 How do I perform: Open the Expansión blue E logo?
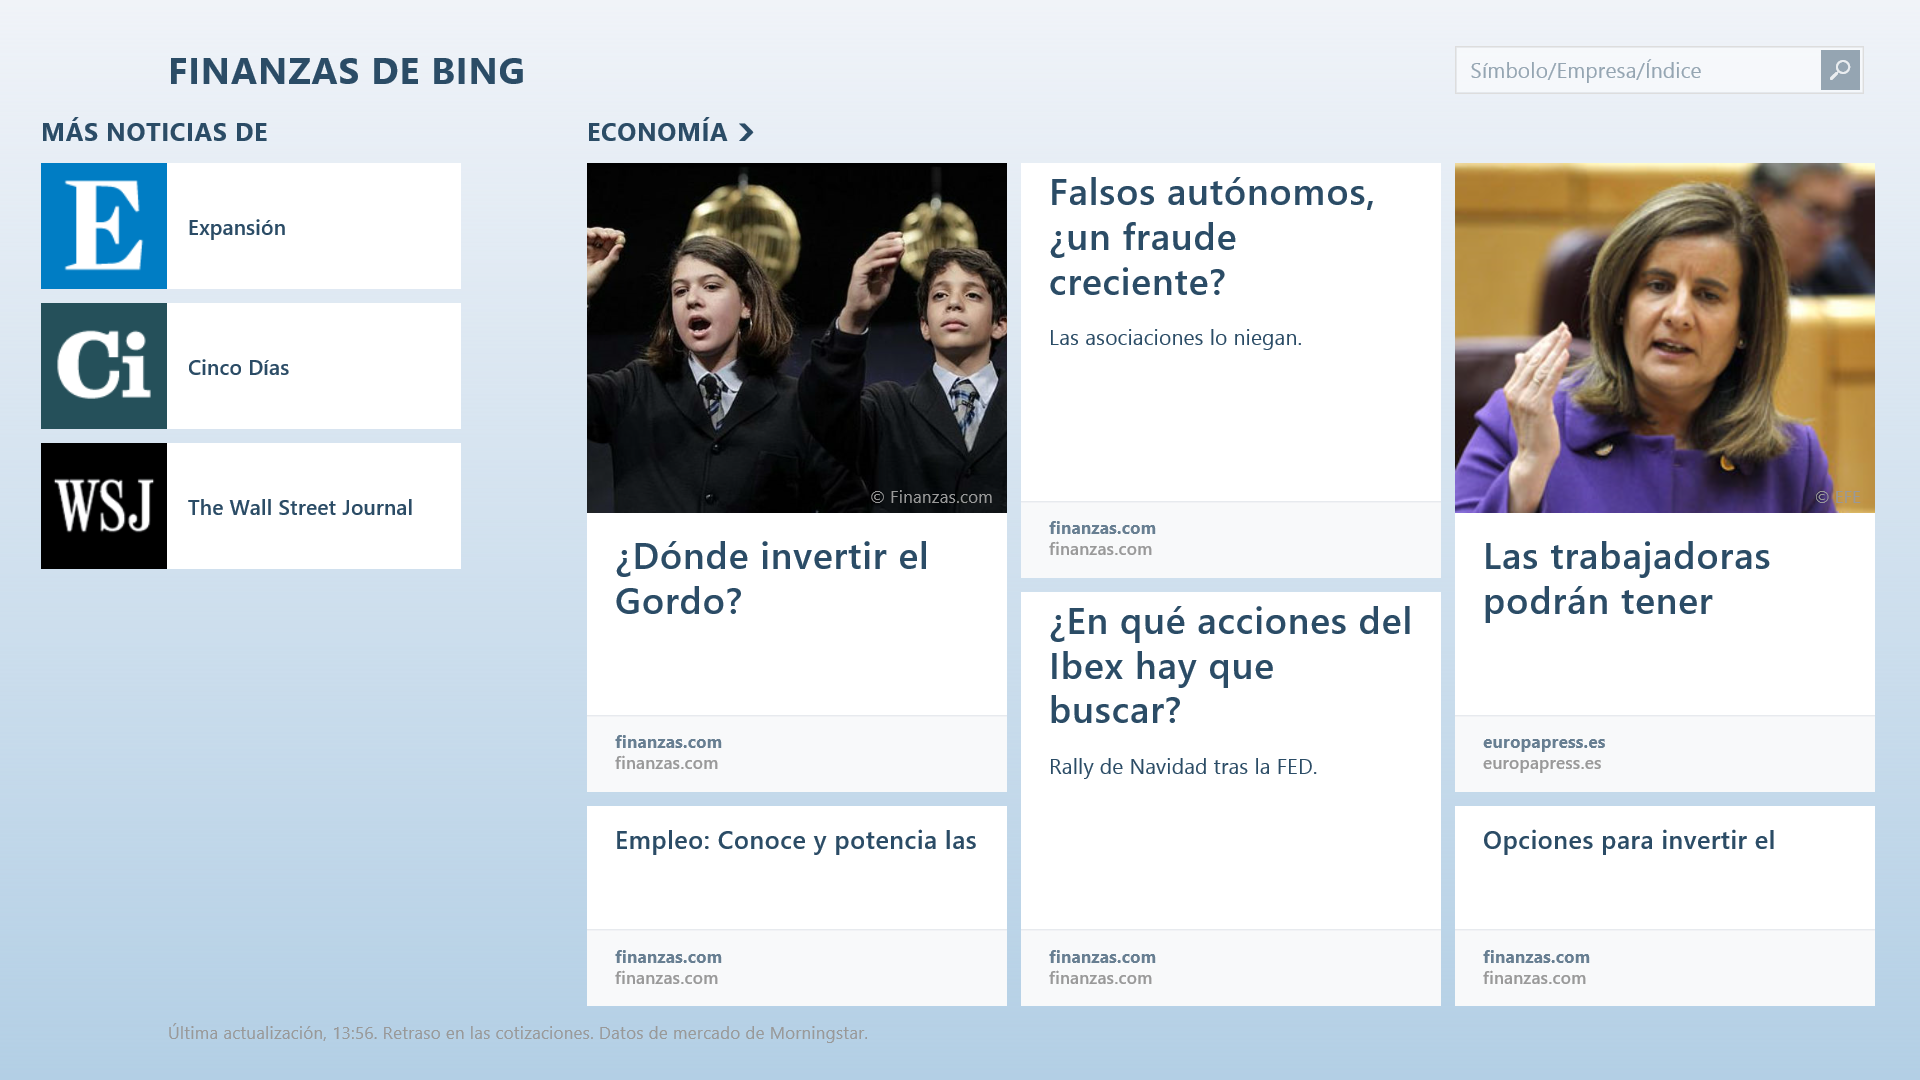coord(104,226)
